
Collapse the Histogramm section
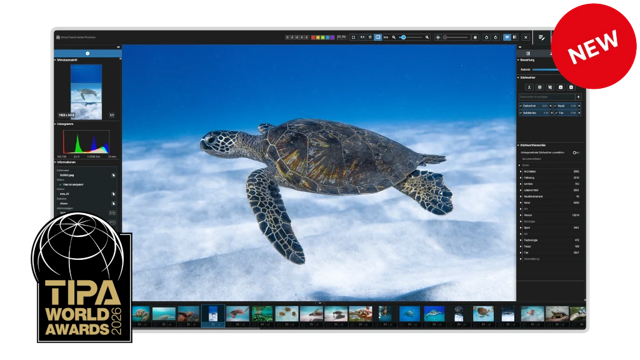click(x=56, y=124)
